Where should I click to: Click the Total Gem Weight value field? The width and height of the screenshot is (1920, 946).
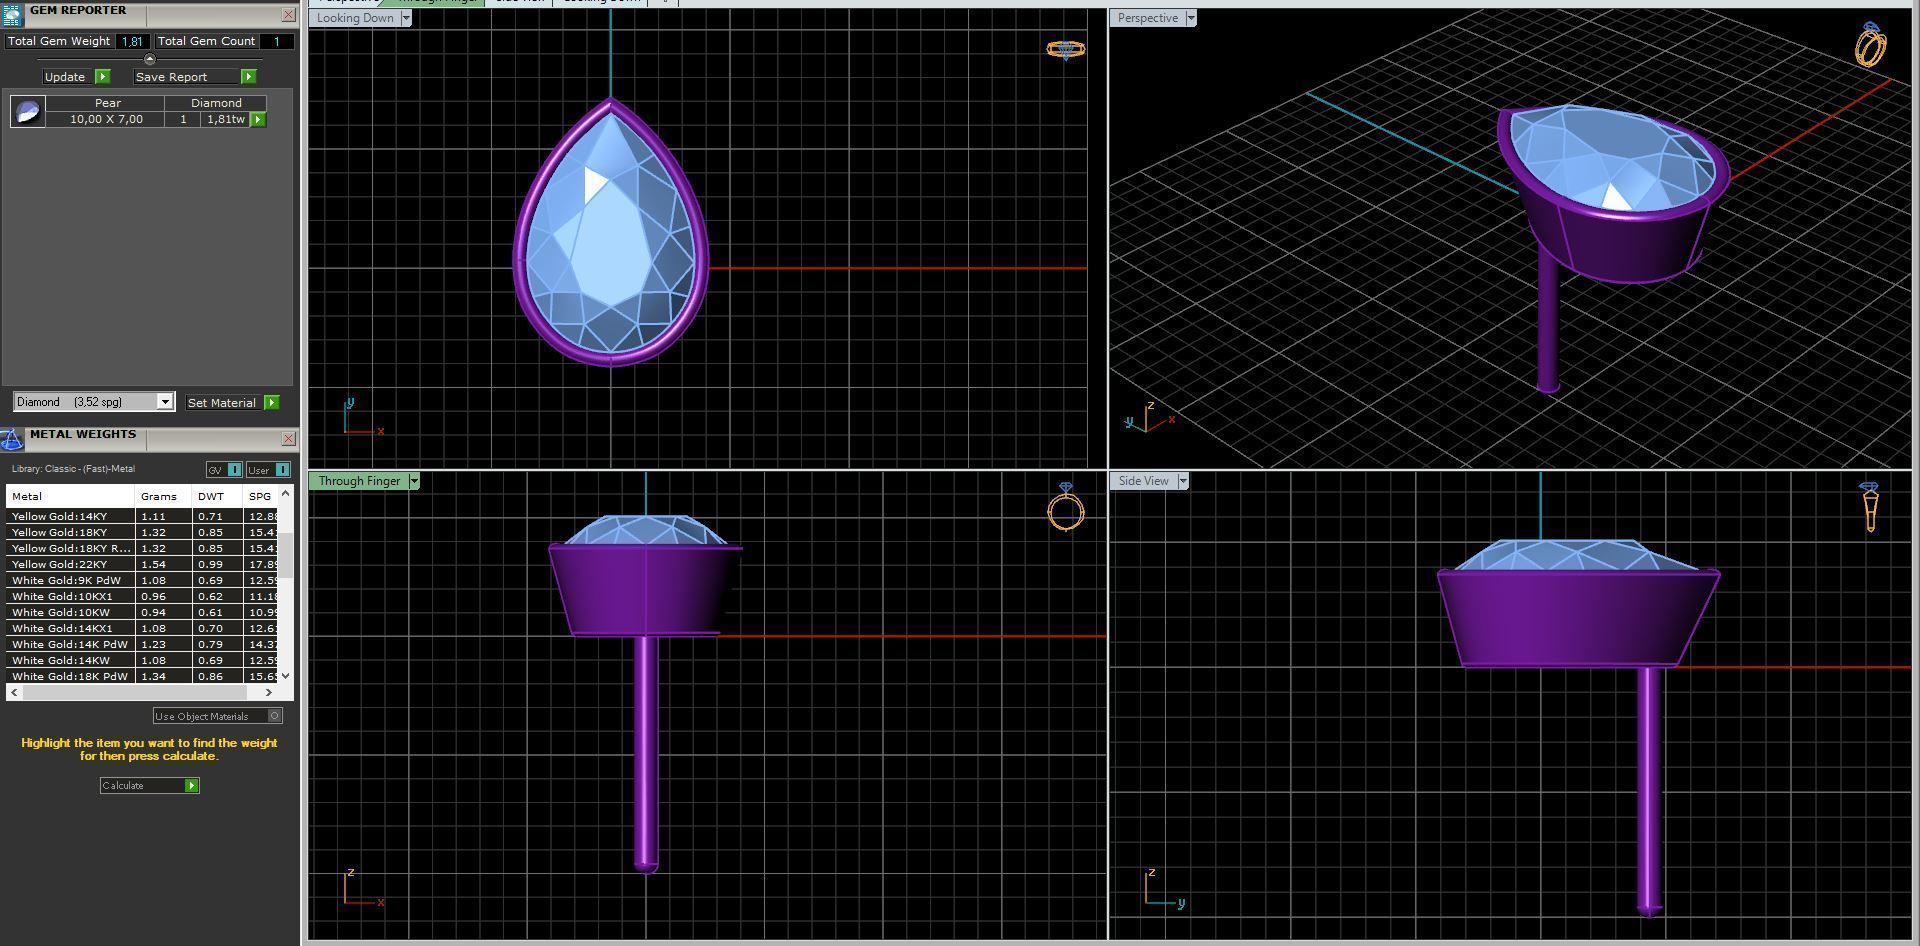pos(132,41)
